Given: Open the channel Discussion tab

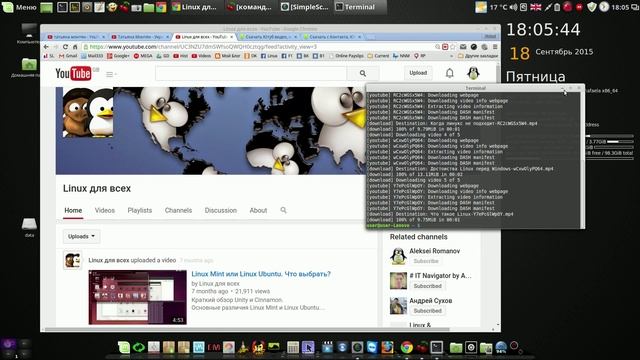Looking at the screenshot, I should click(x=220, y=210).
